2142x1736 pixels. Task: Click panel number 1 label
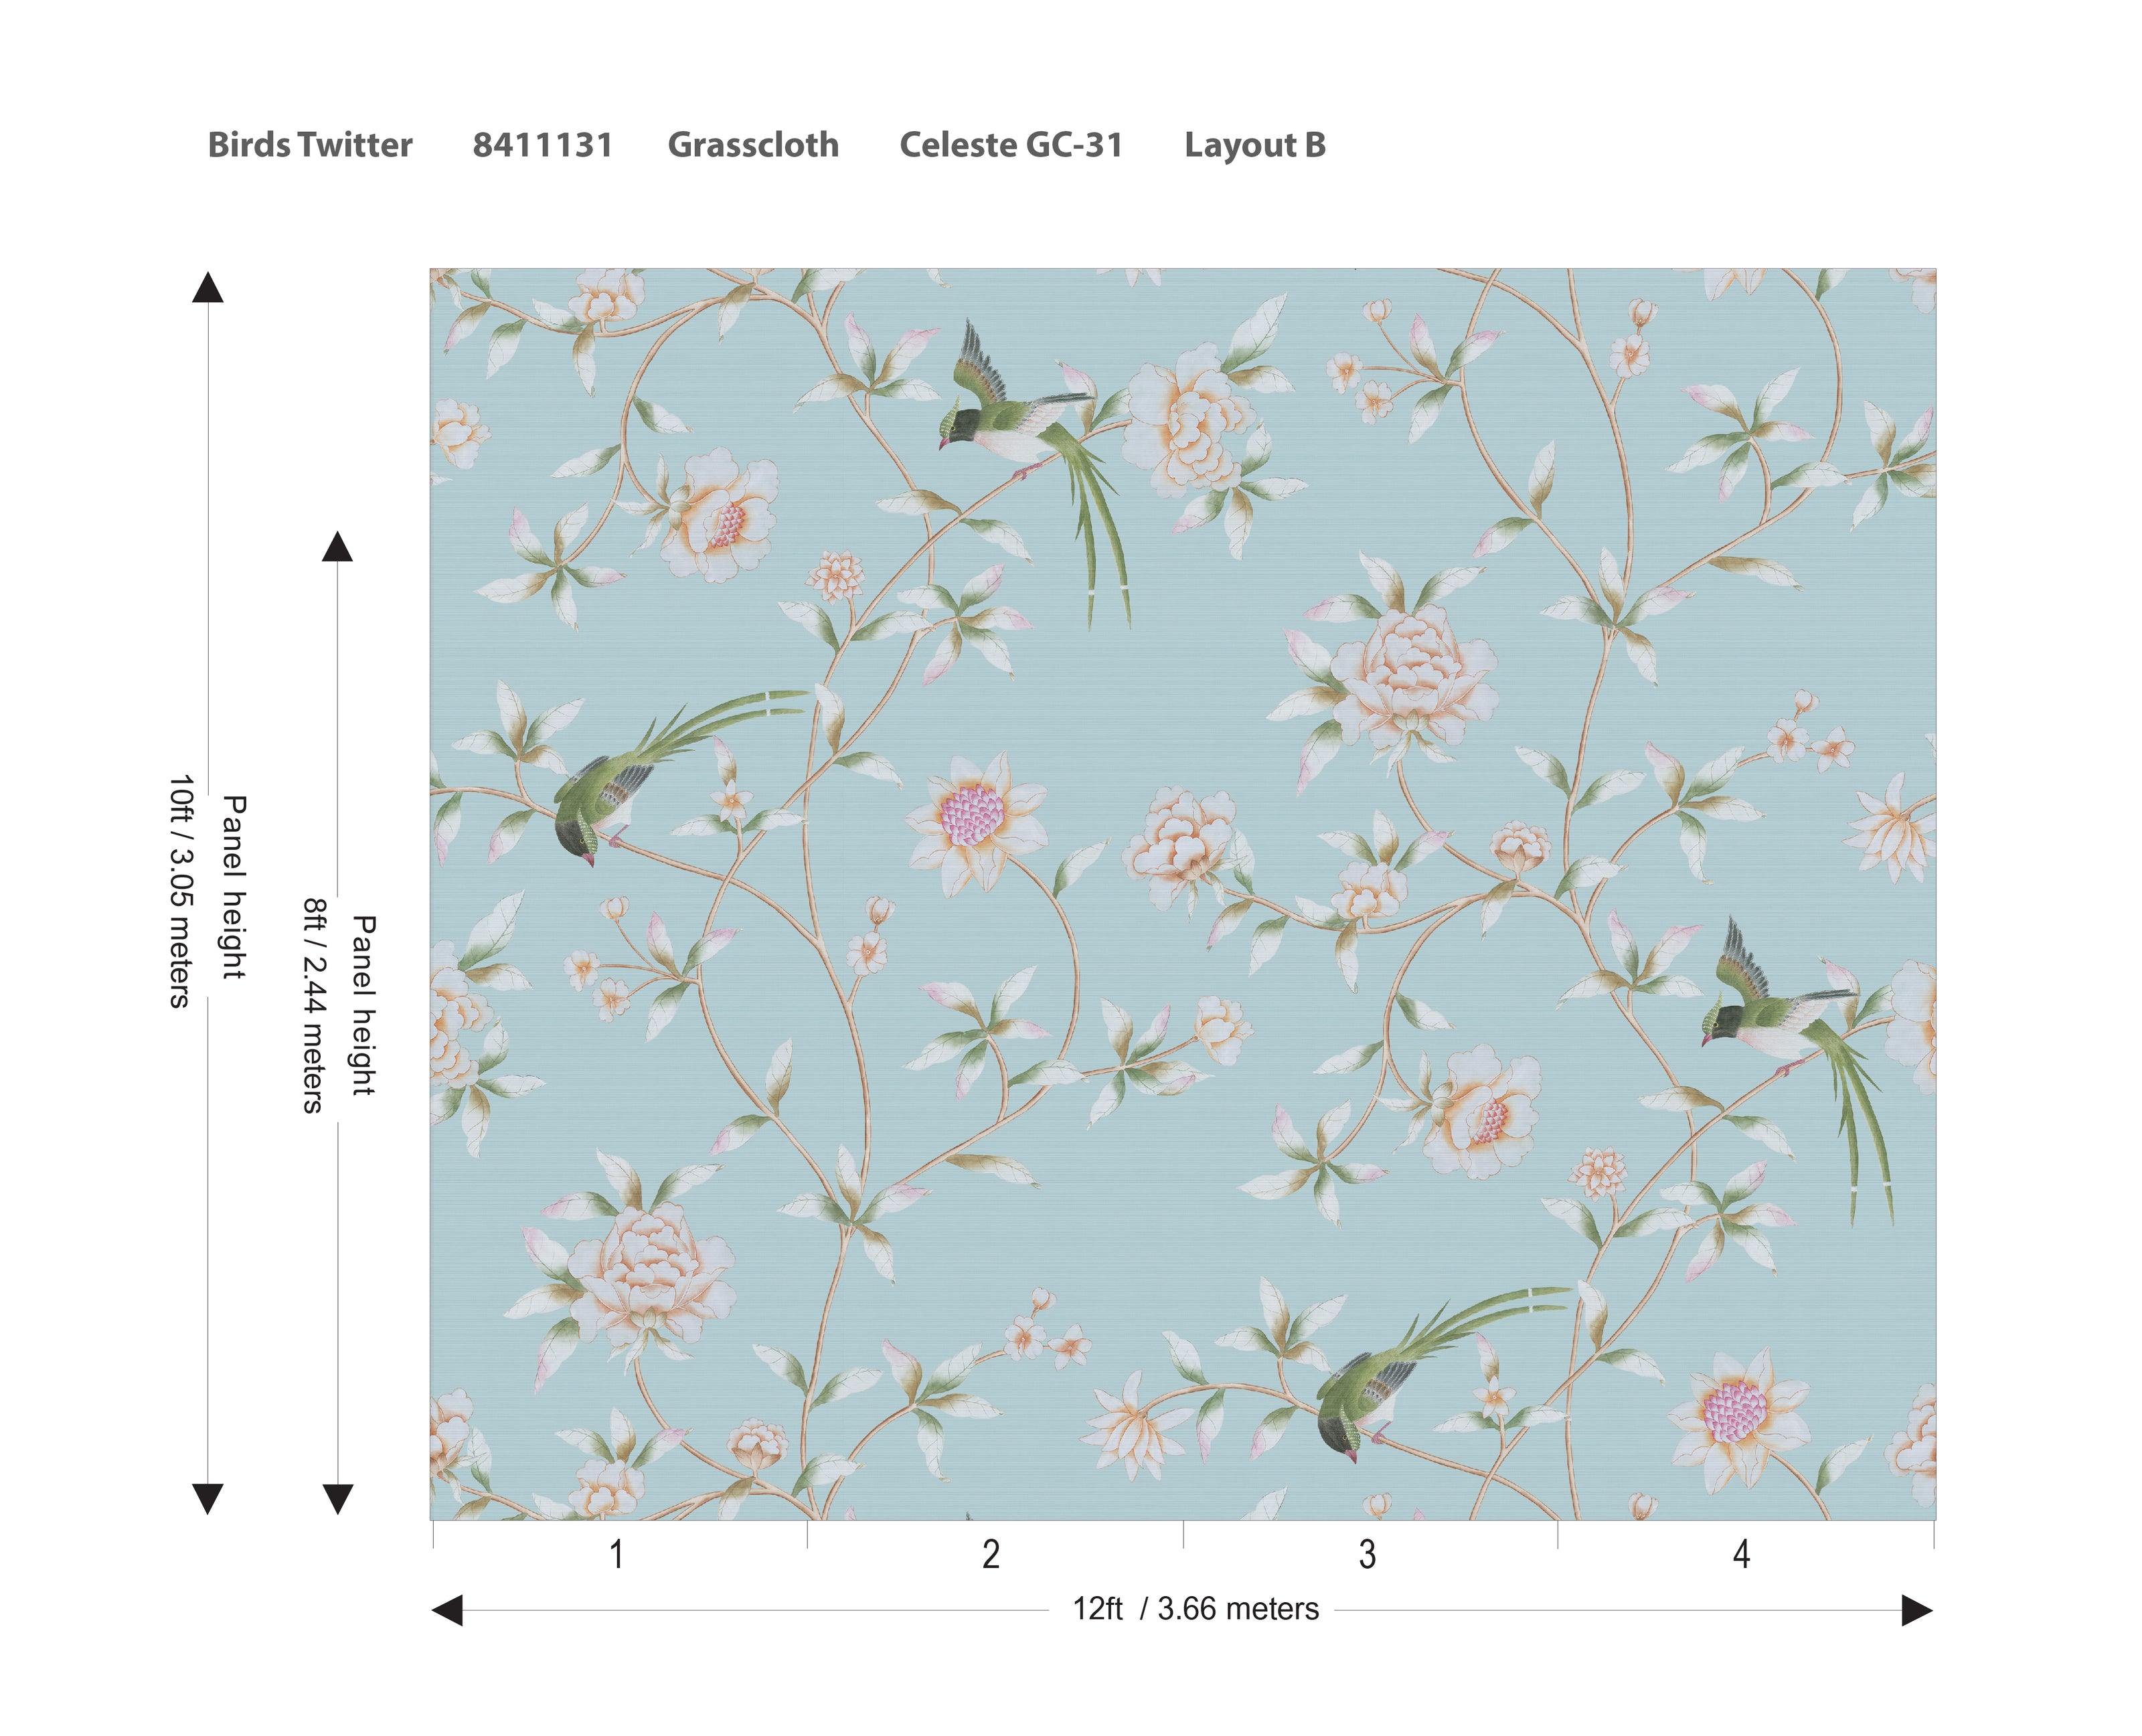617,1555
